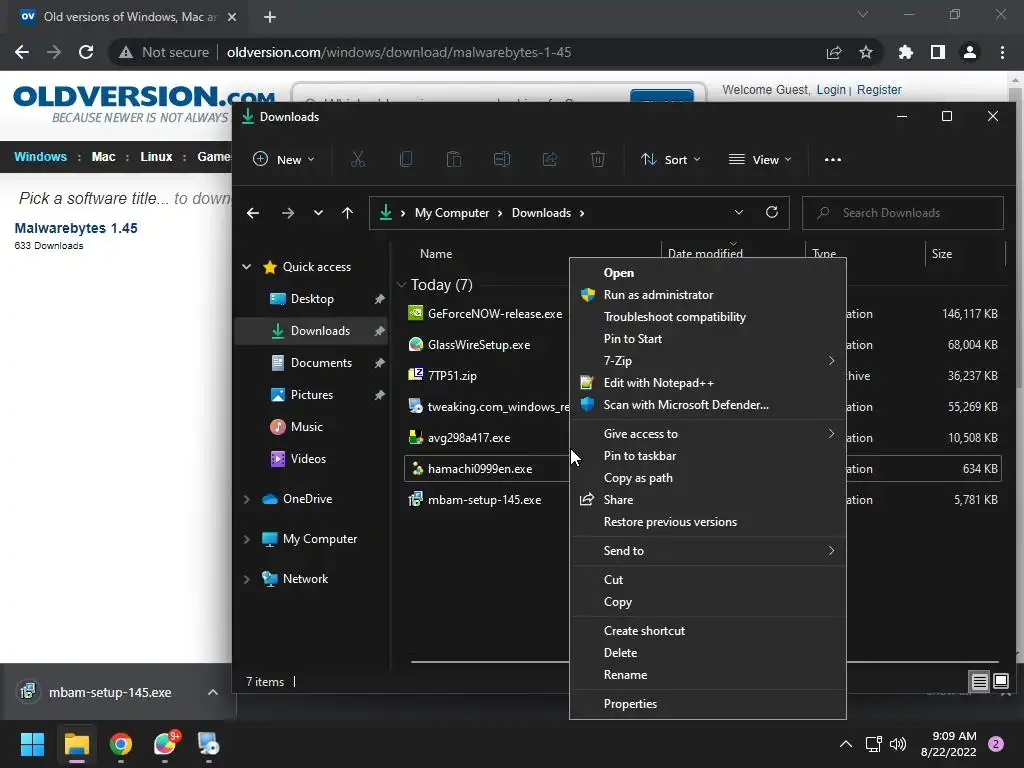Go forward in File Explorer
Viewport: 1024px width, 768px height.
[287, 213]
